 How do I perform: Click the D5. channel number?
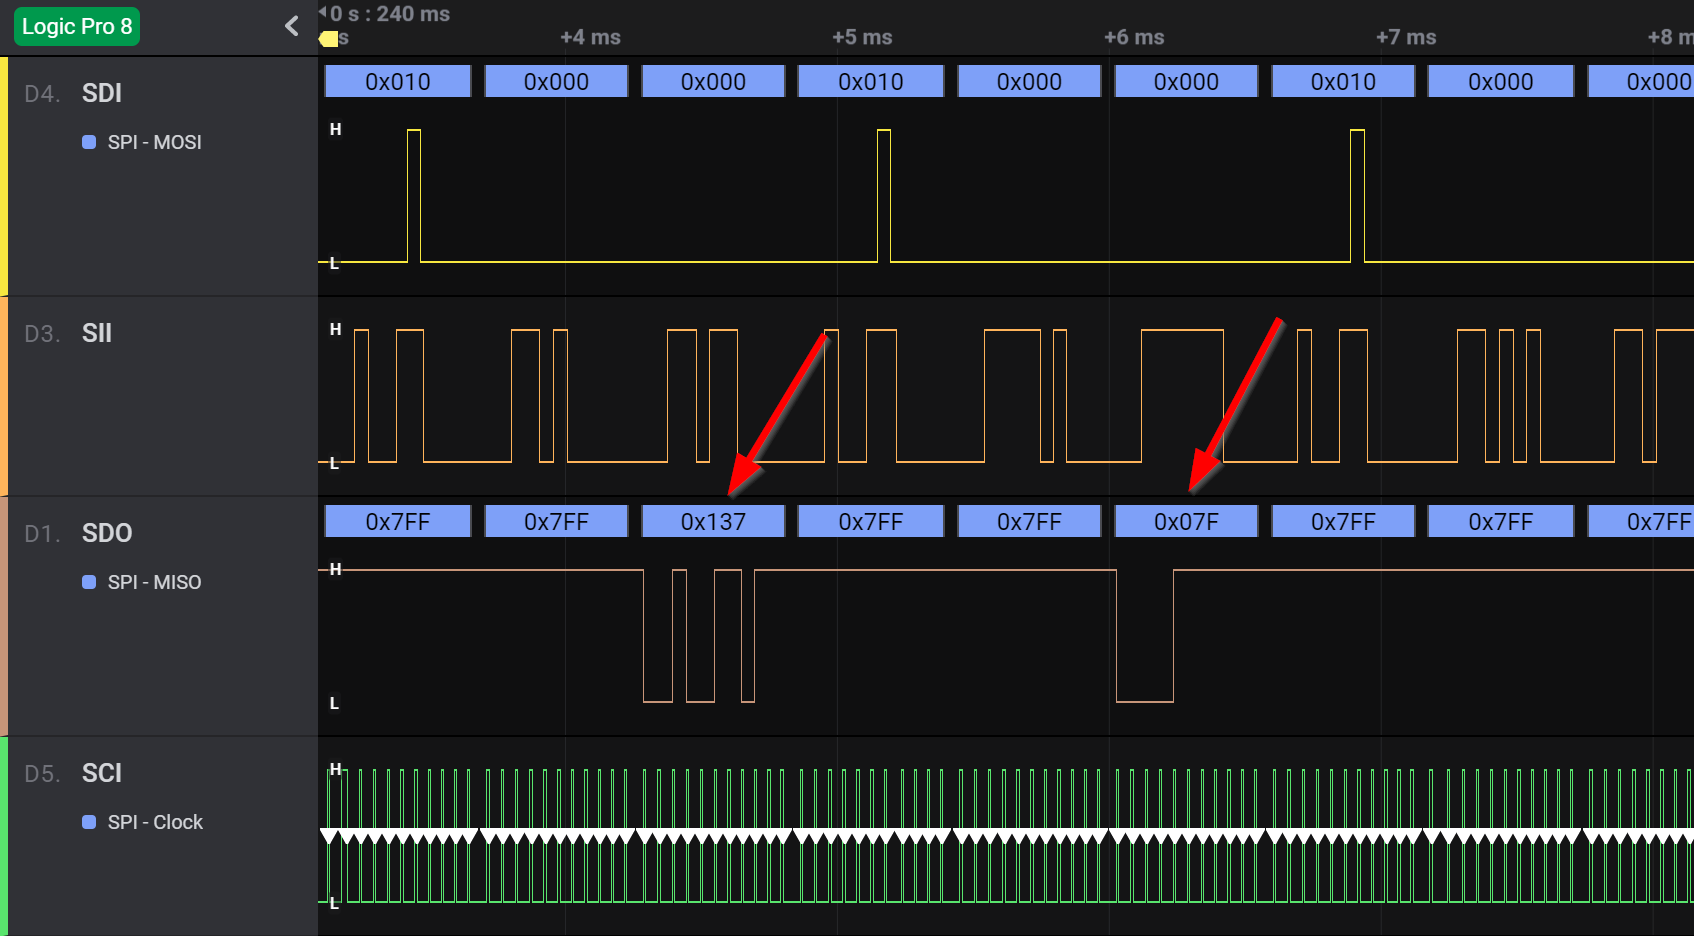point(42,774)
